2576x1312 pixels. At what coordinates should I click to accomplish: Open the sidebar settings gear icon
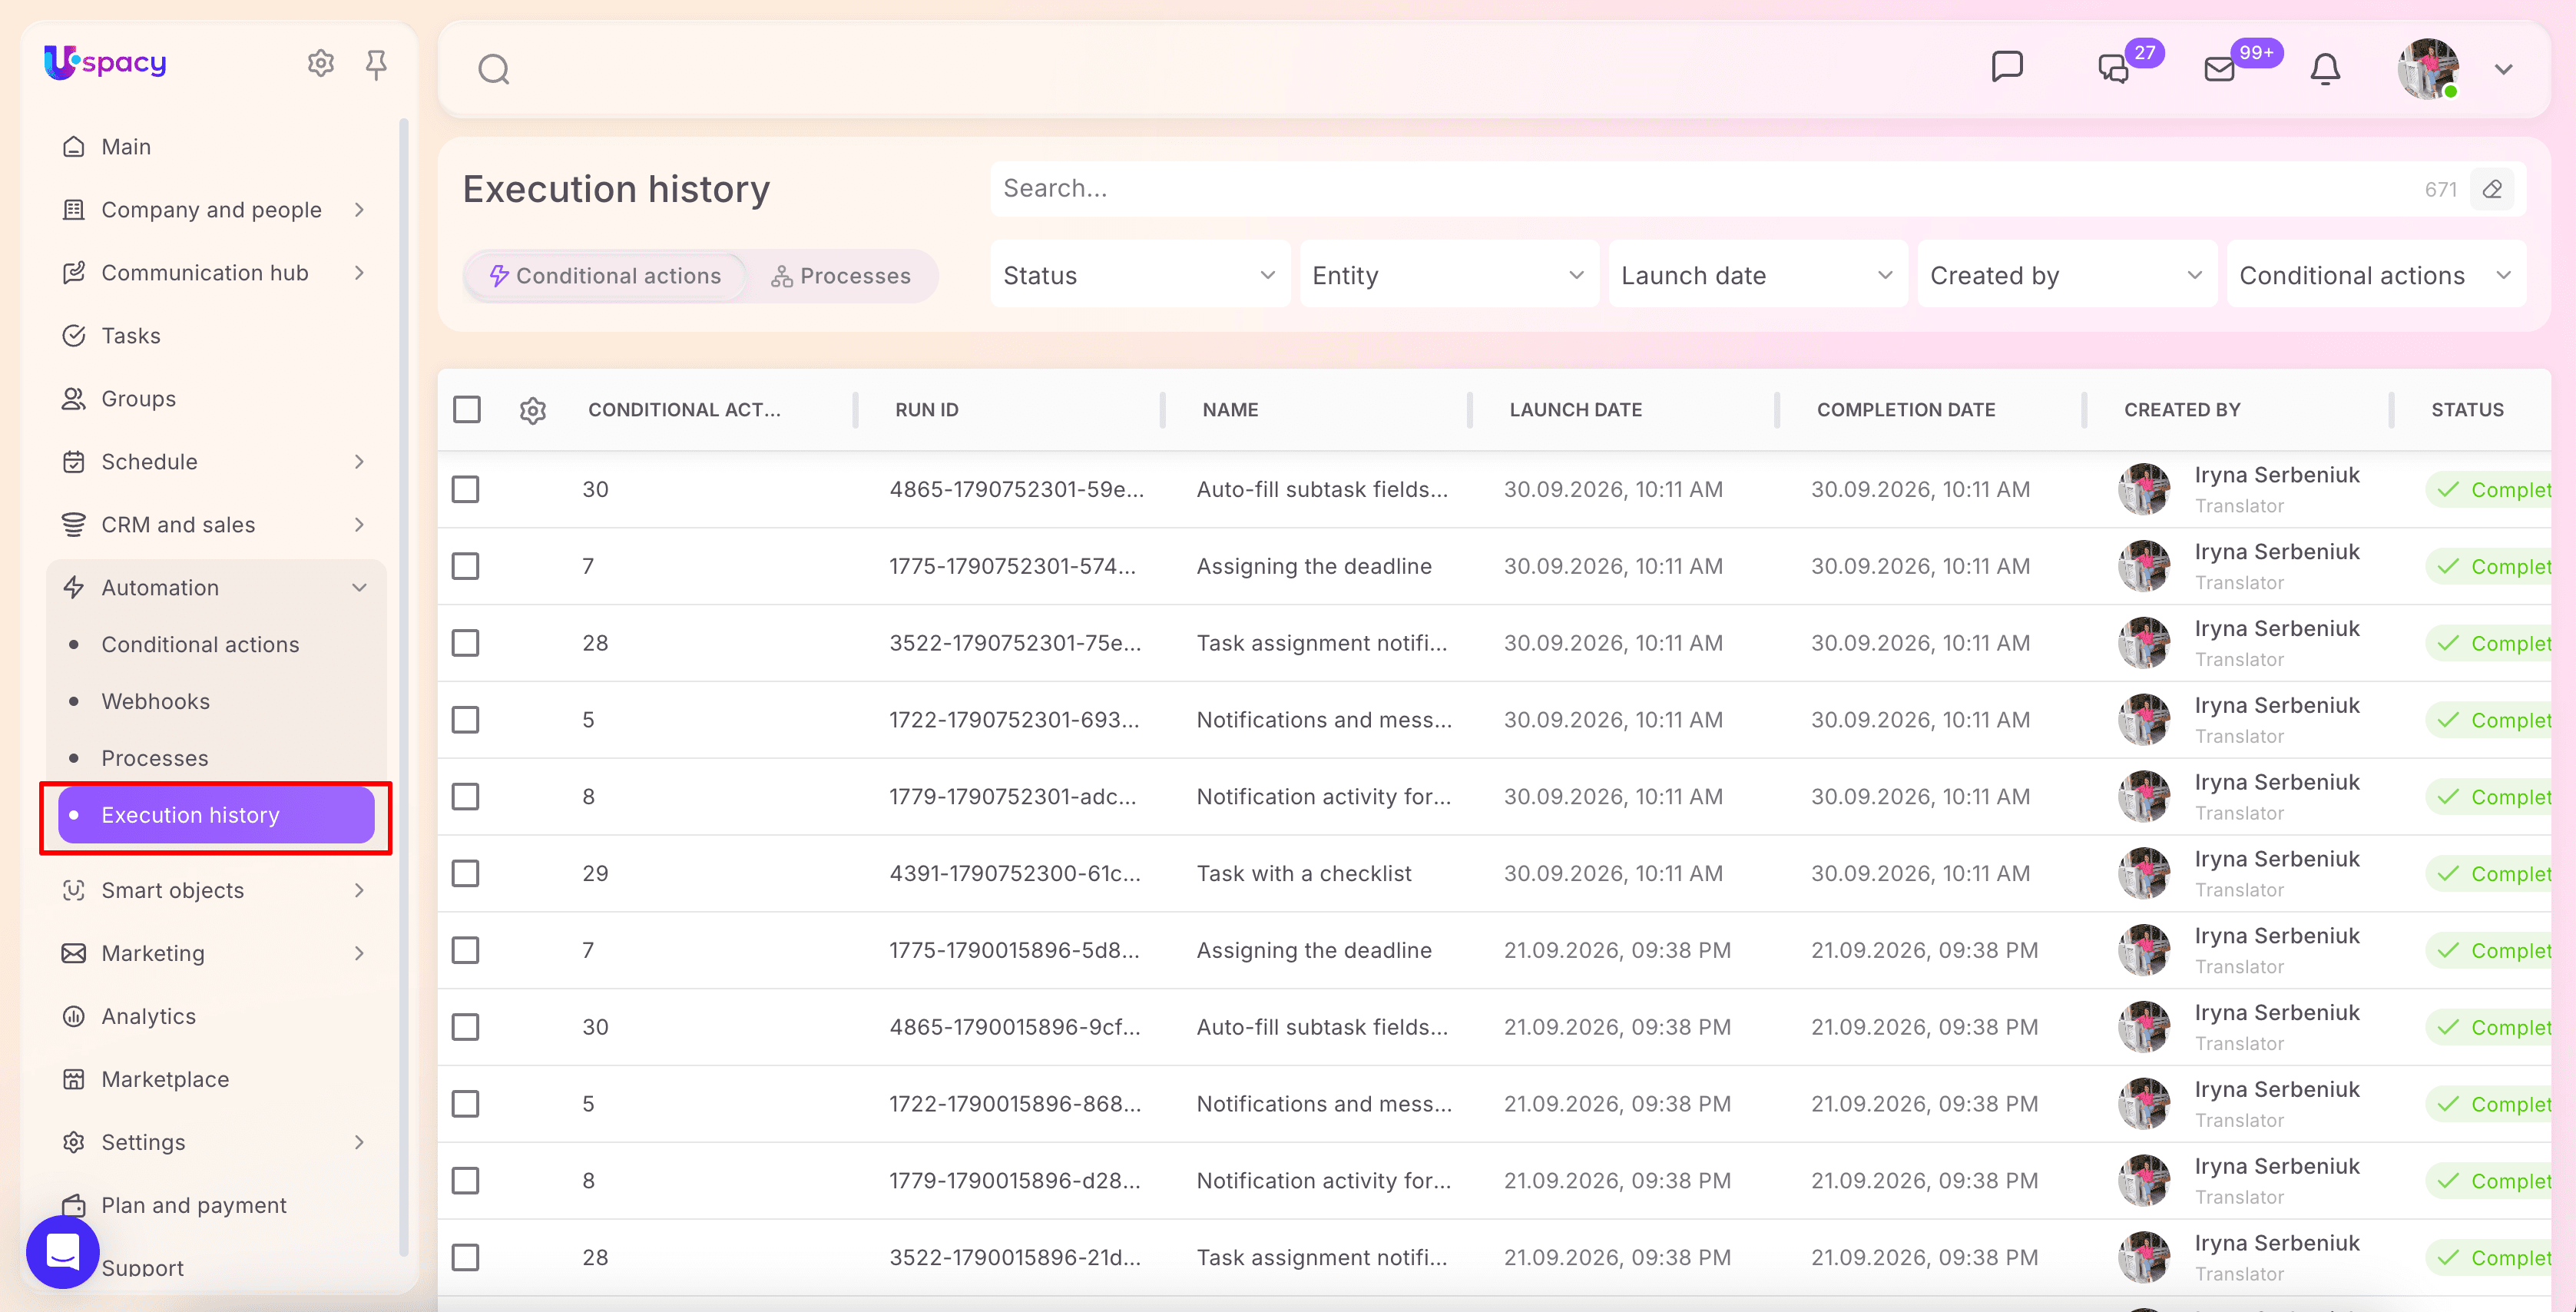click(320, 63)
